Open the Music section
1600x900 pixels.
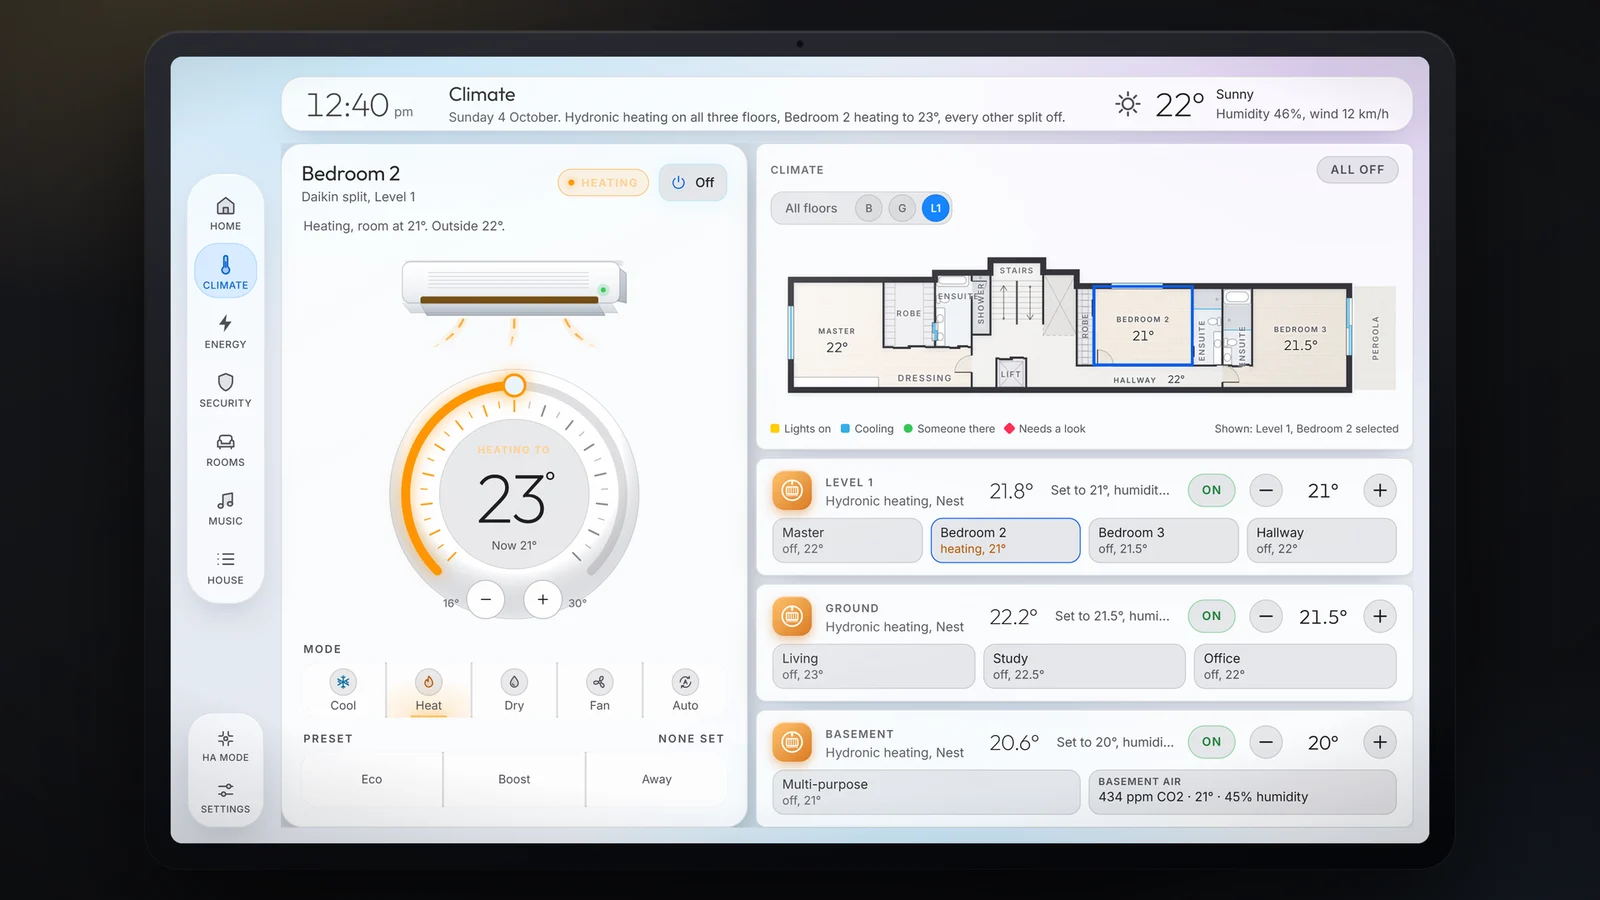pyautogui.click(x=225, y=508)
